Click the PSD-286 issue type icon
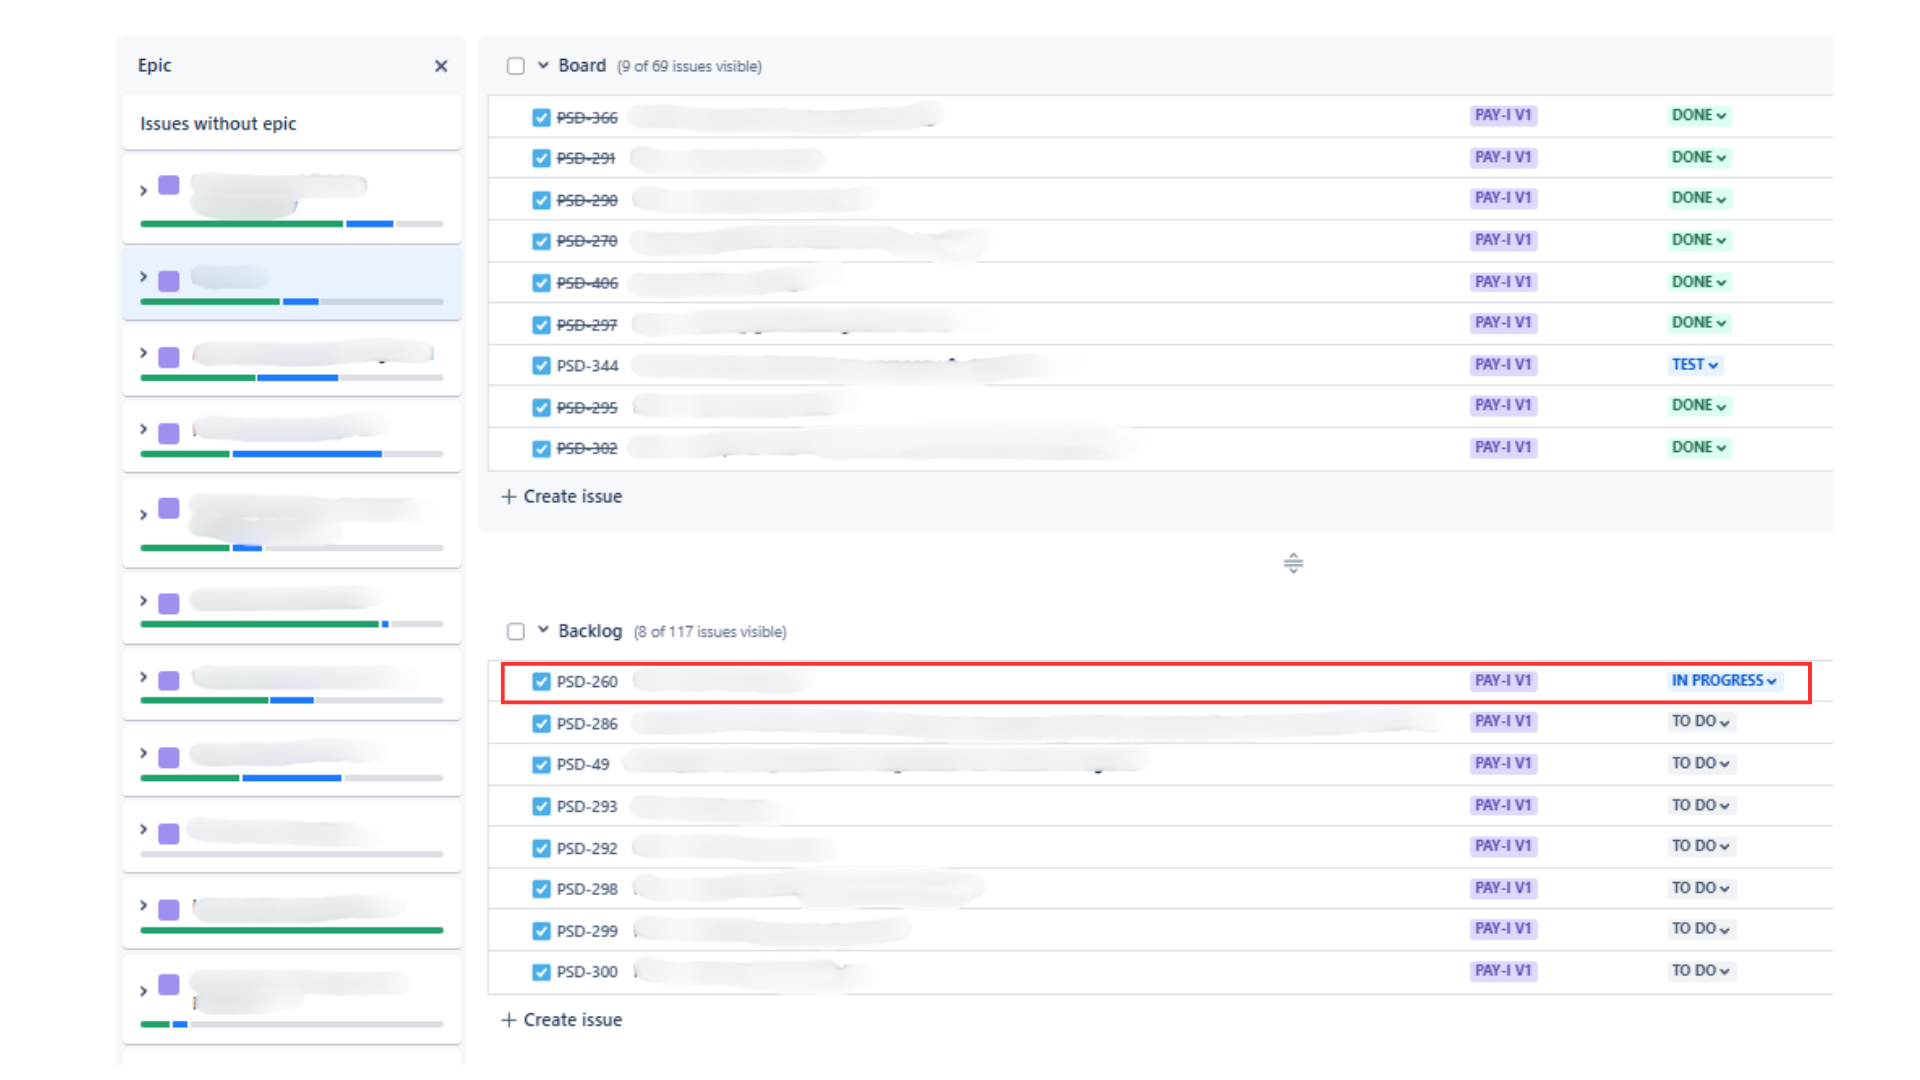 point(541,723)
